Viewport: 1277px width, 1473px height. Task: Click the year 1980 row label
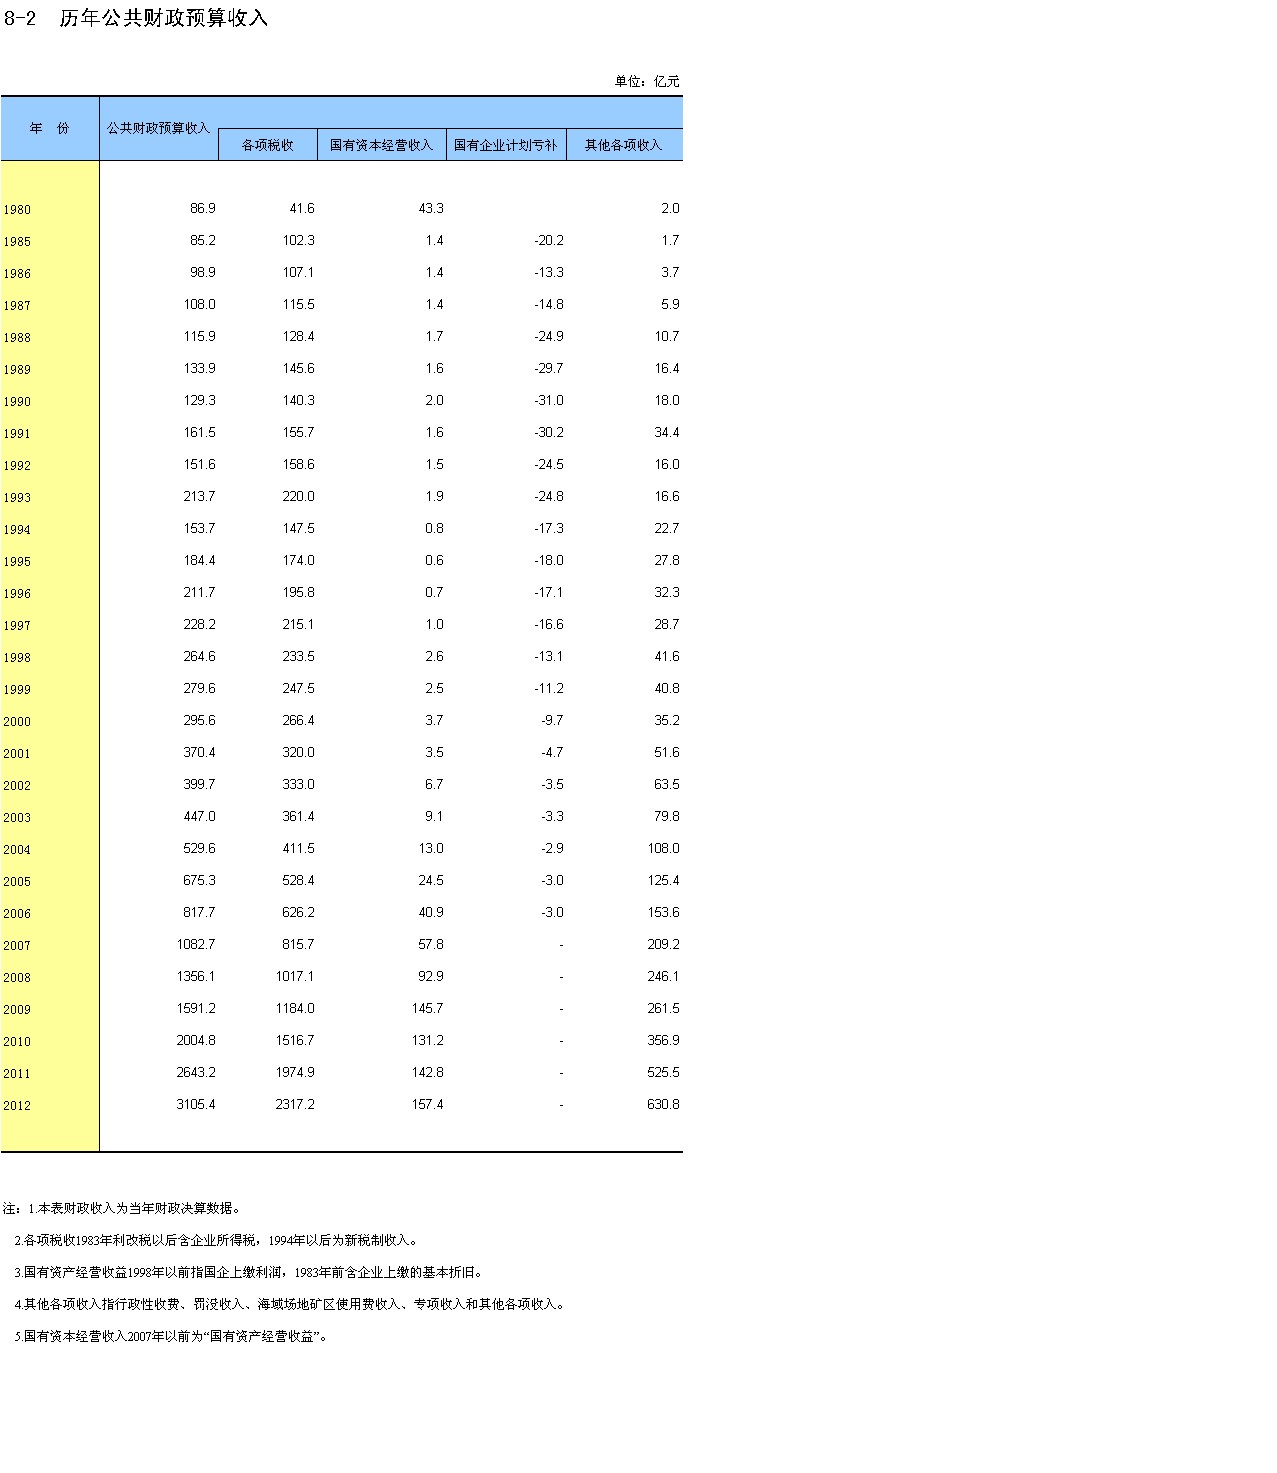tap(17, 210)
